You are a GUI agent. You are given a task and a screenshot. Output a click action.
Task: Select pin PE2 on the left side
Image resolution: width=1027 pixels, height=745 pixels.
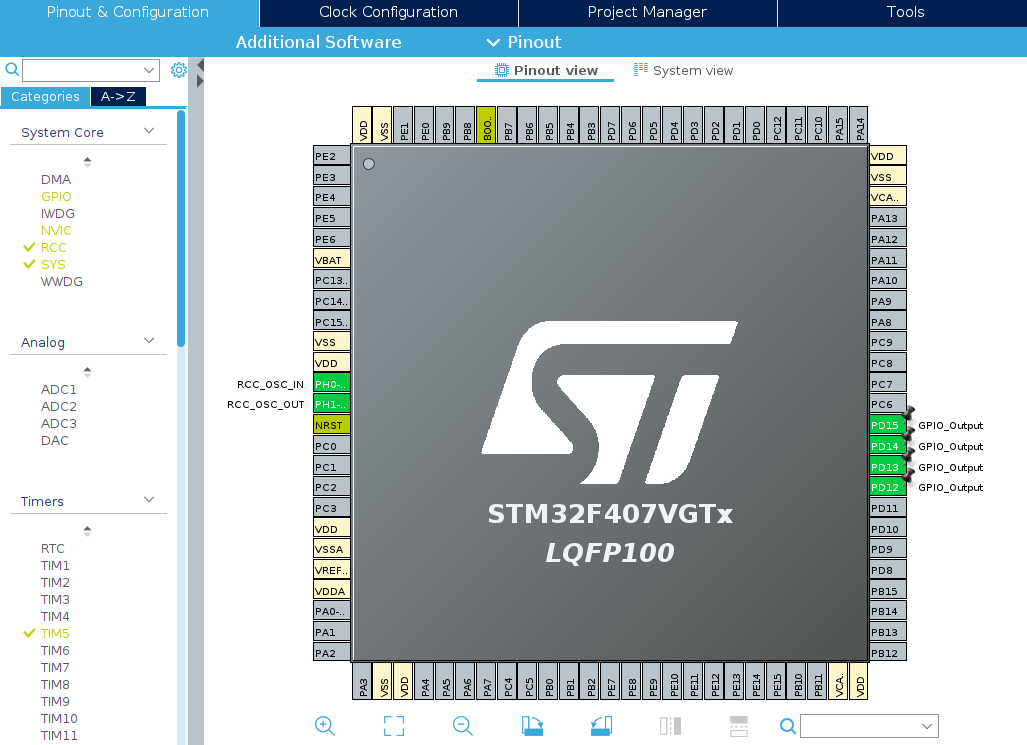[x=331, y=156]
